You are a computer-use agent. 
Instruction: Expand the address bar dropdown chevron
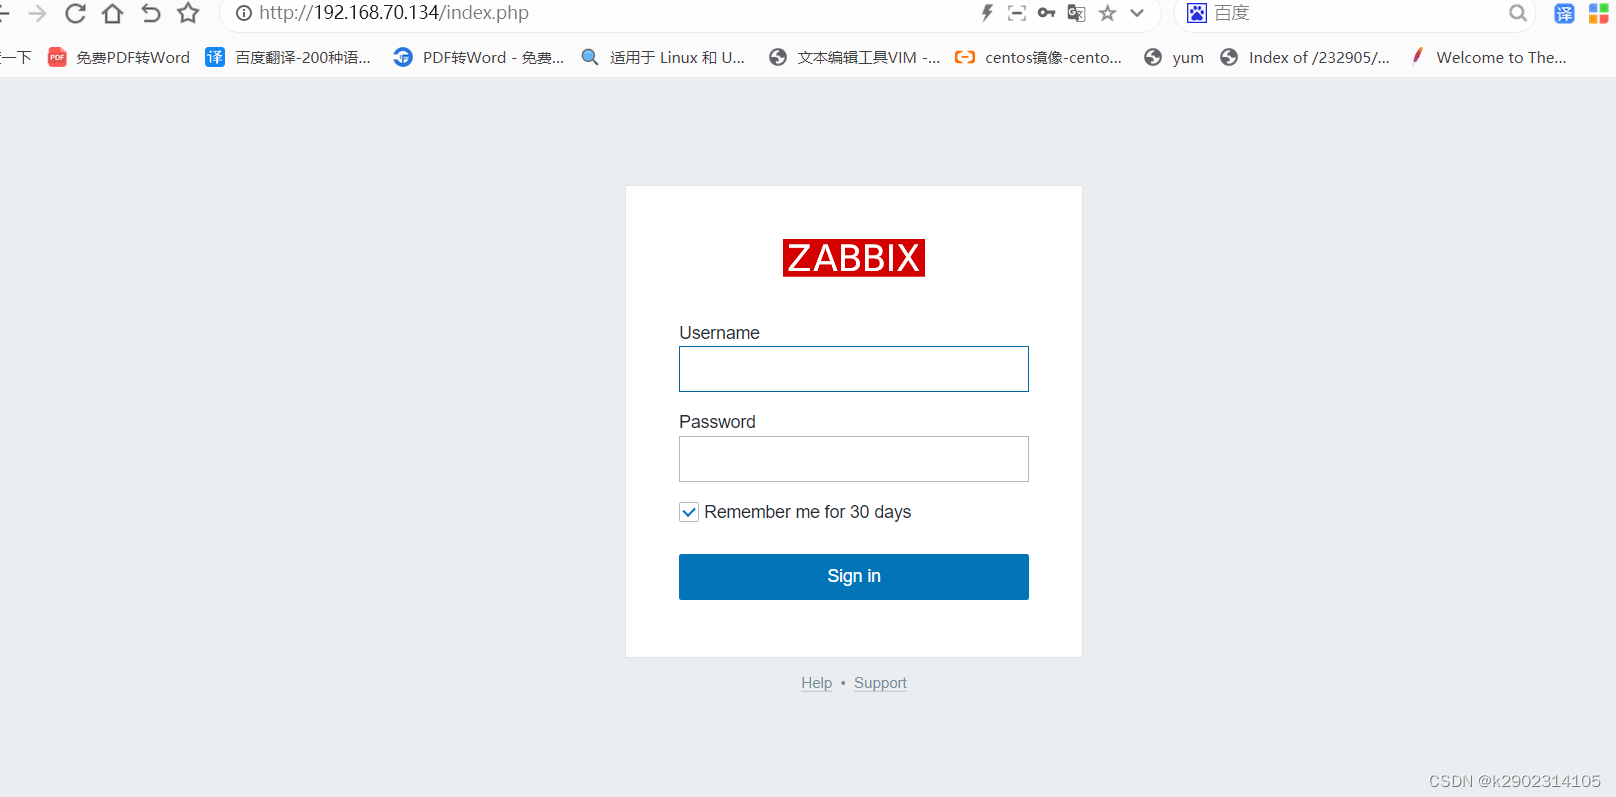[1137, 13]
